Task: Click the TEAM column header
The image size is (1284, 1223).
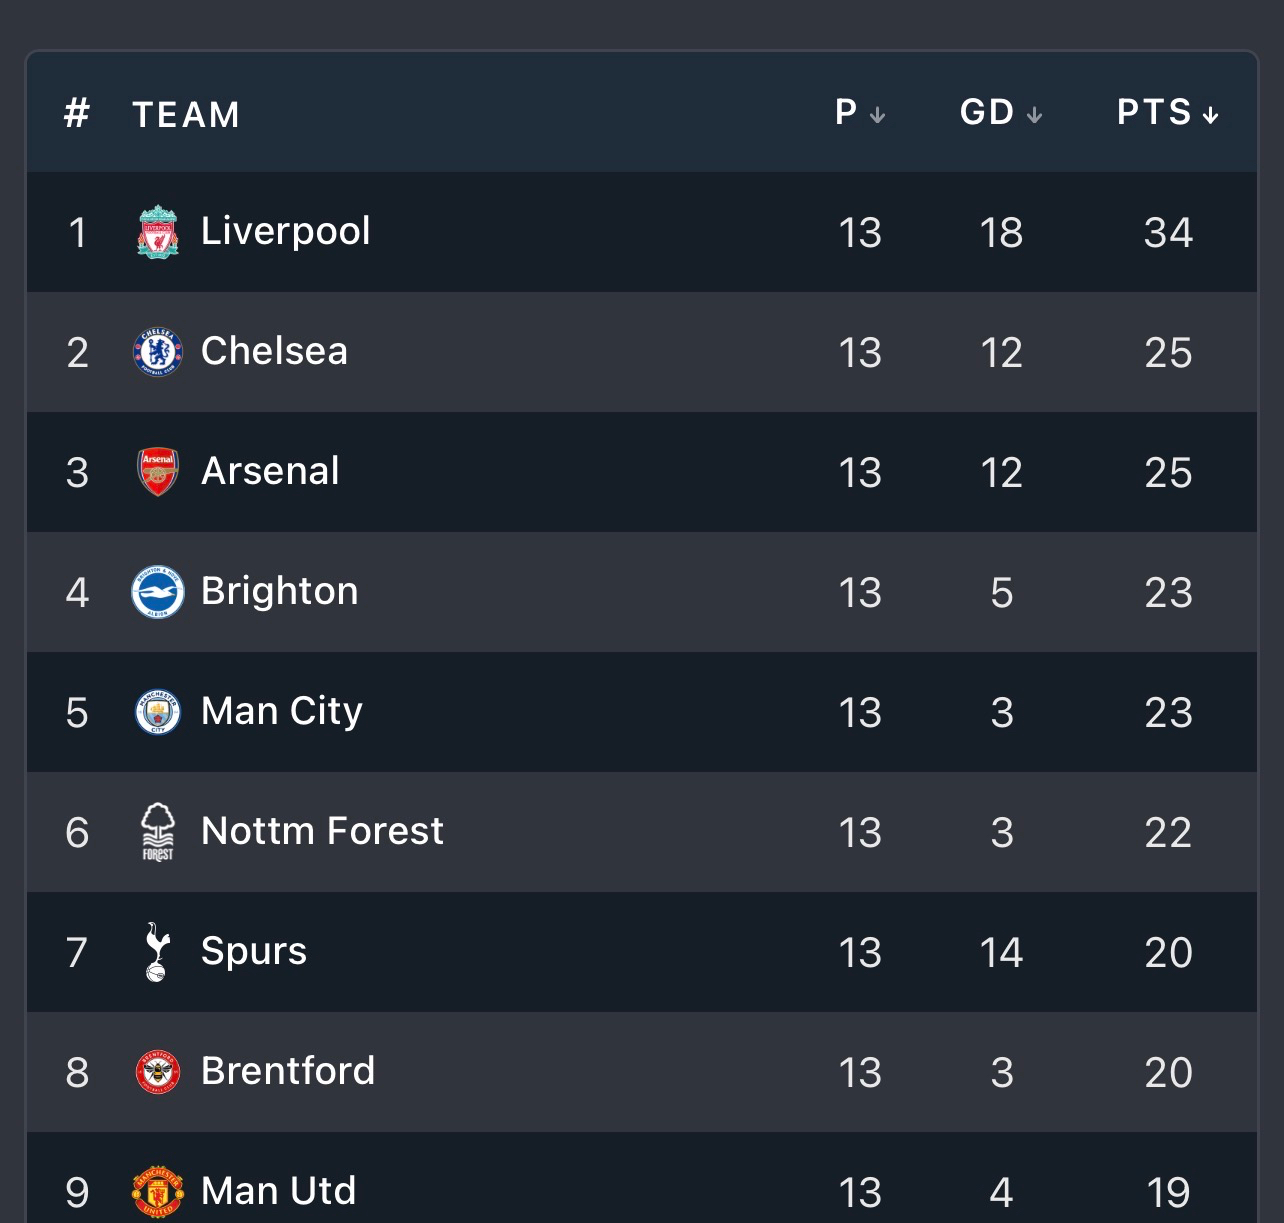Action: pyautogui.click(x=186, y=115)
